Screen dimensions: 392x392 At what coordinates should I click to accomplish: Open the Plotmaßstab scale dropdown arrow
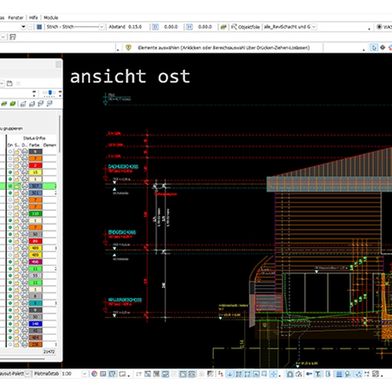[84, 374]
